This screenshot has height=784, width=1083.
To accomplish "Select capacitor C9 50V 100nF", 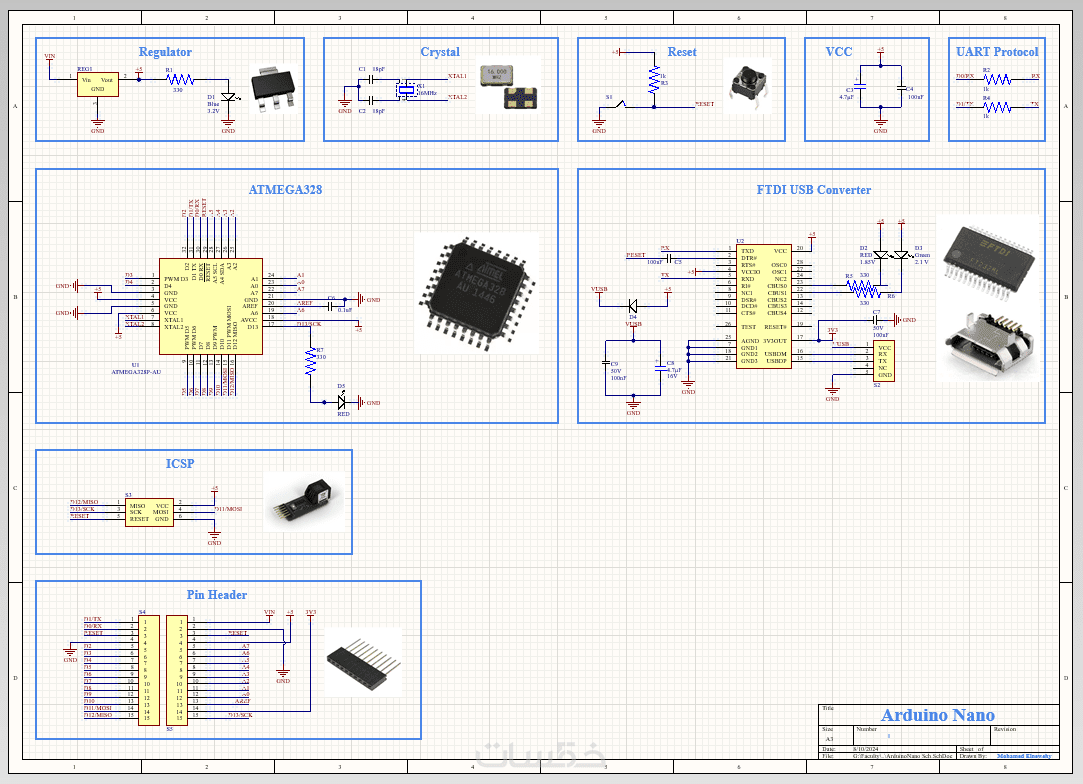I will click(606, 362).
